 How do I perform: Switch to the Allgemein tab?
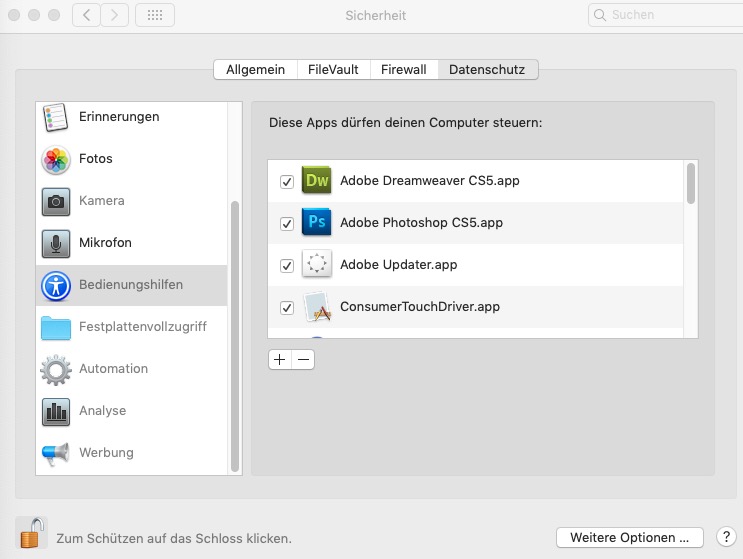point(255,70)
